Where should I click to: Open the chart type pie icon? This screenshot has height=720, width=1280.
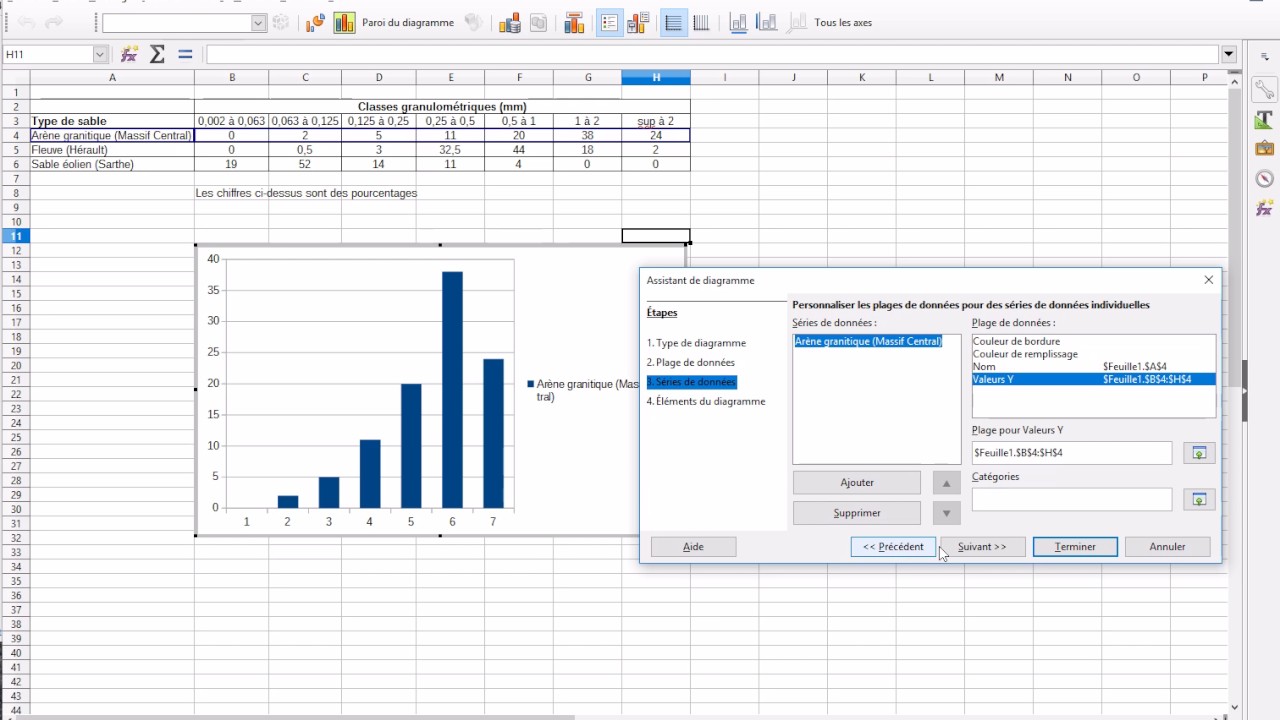(x=316, y=23)
